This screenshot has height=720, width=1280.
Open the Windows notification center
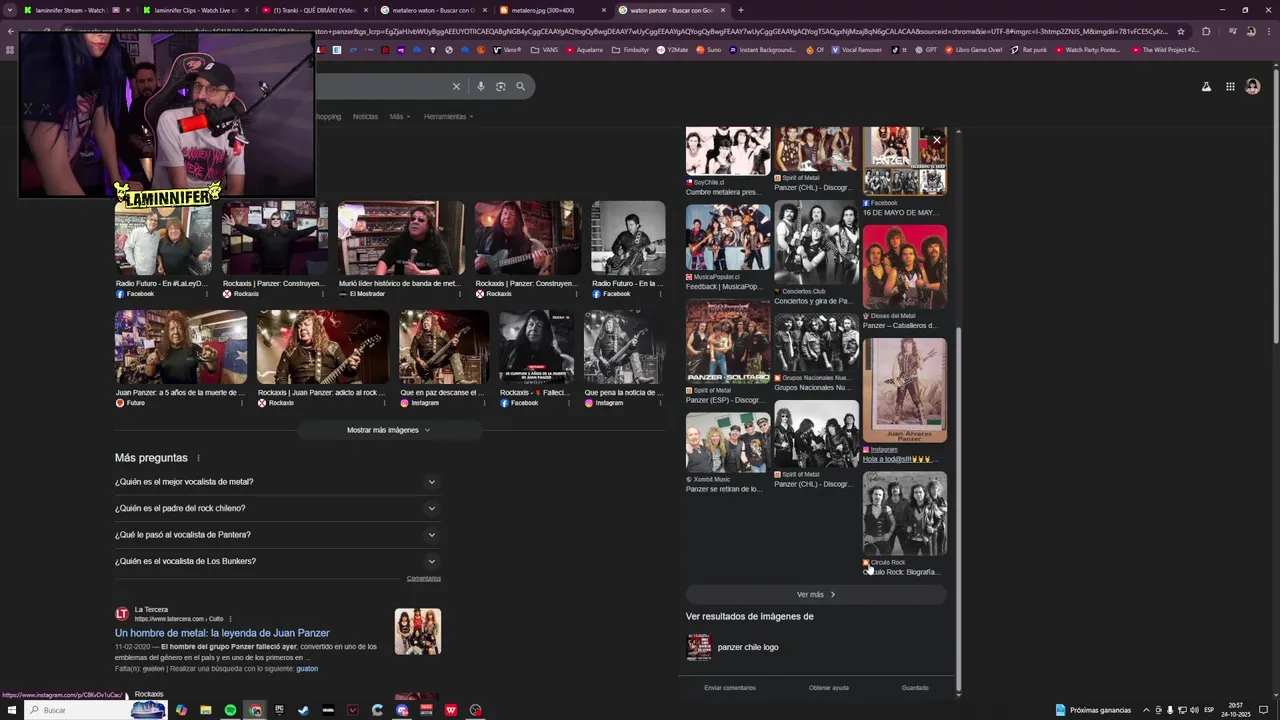point(1263,710)
